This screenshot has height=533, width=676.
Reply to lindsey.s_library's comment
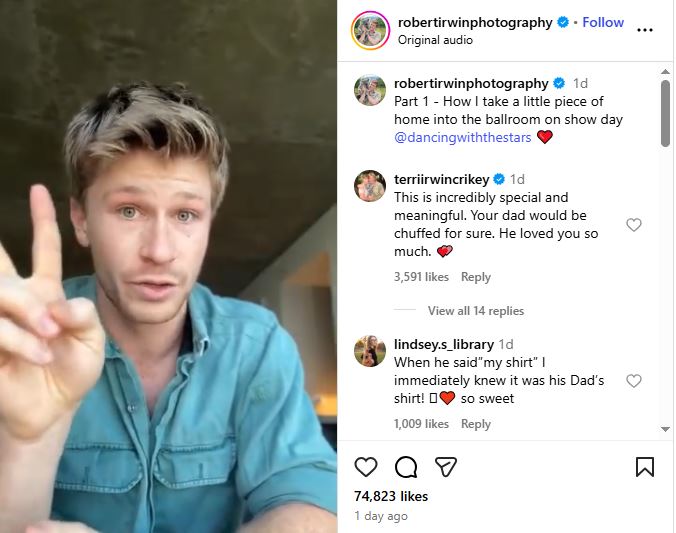(476, 424)
